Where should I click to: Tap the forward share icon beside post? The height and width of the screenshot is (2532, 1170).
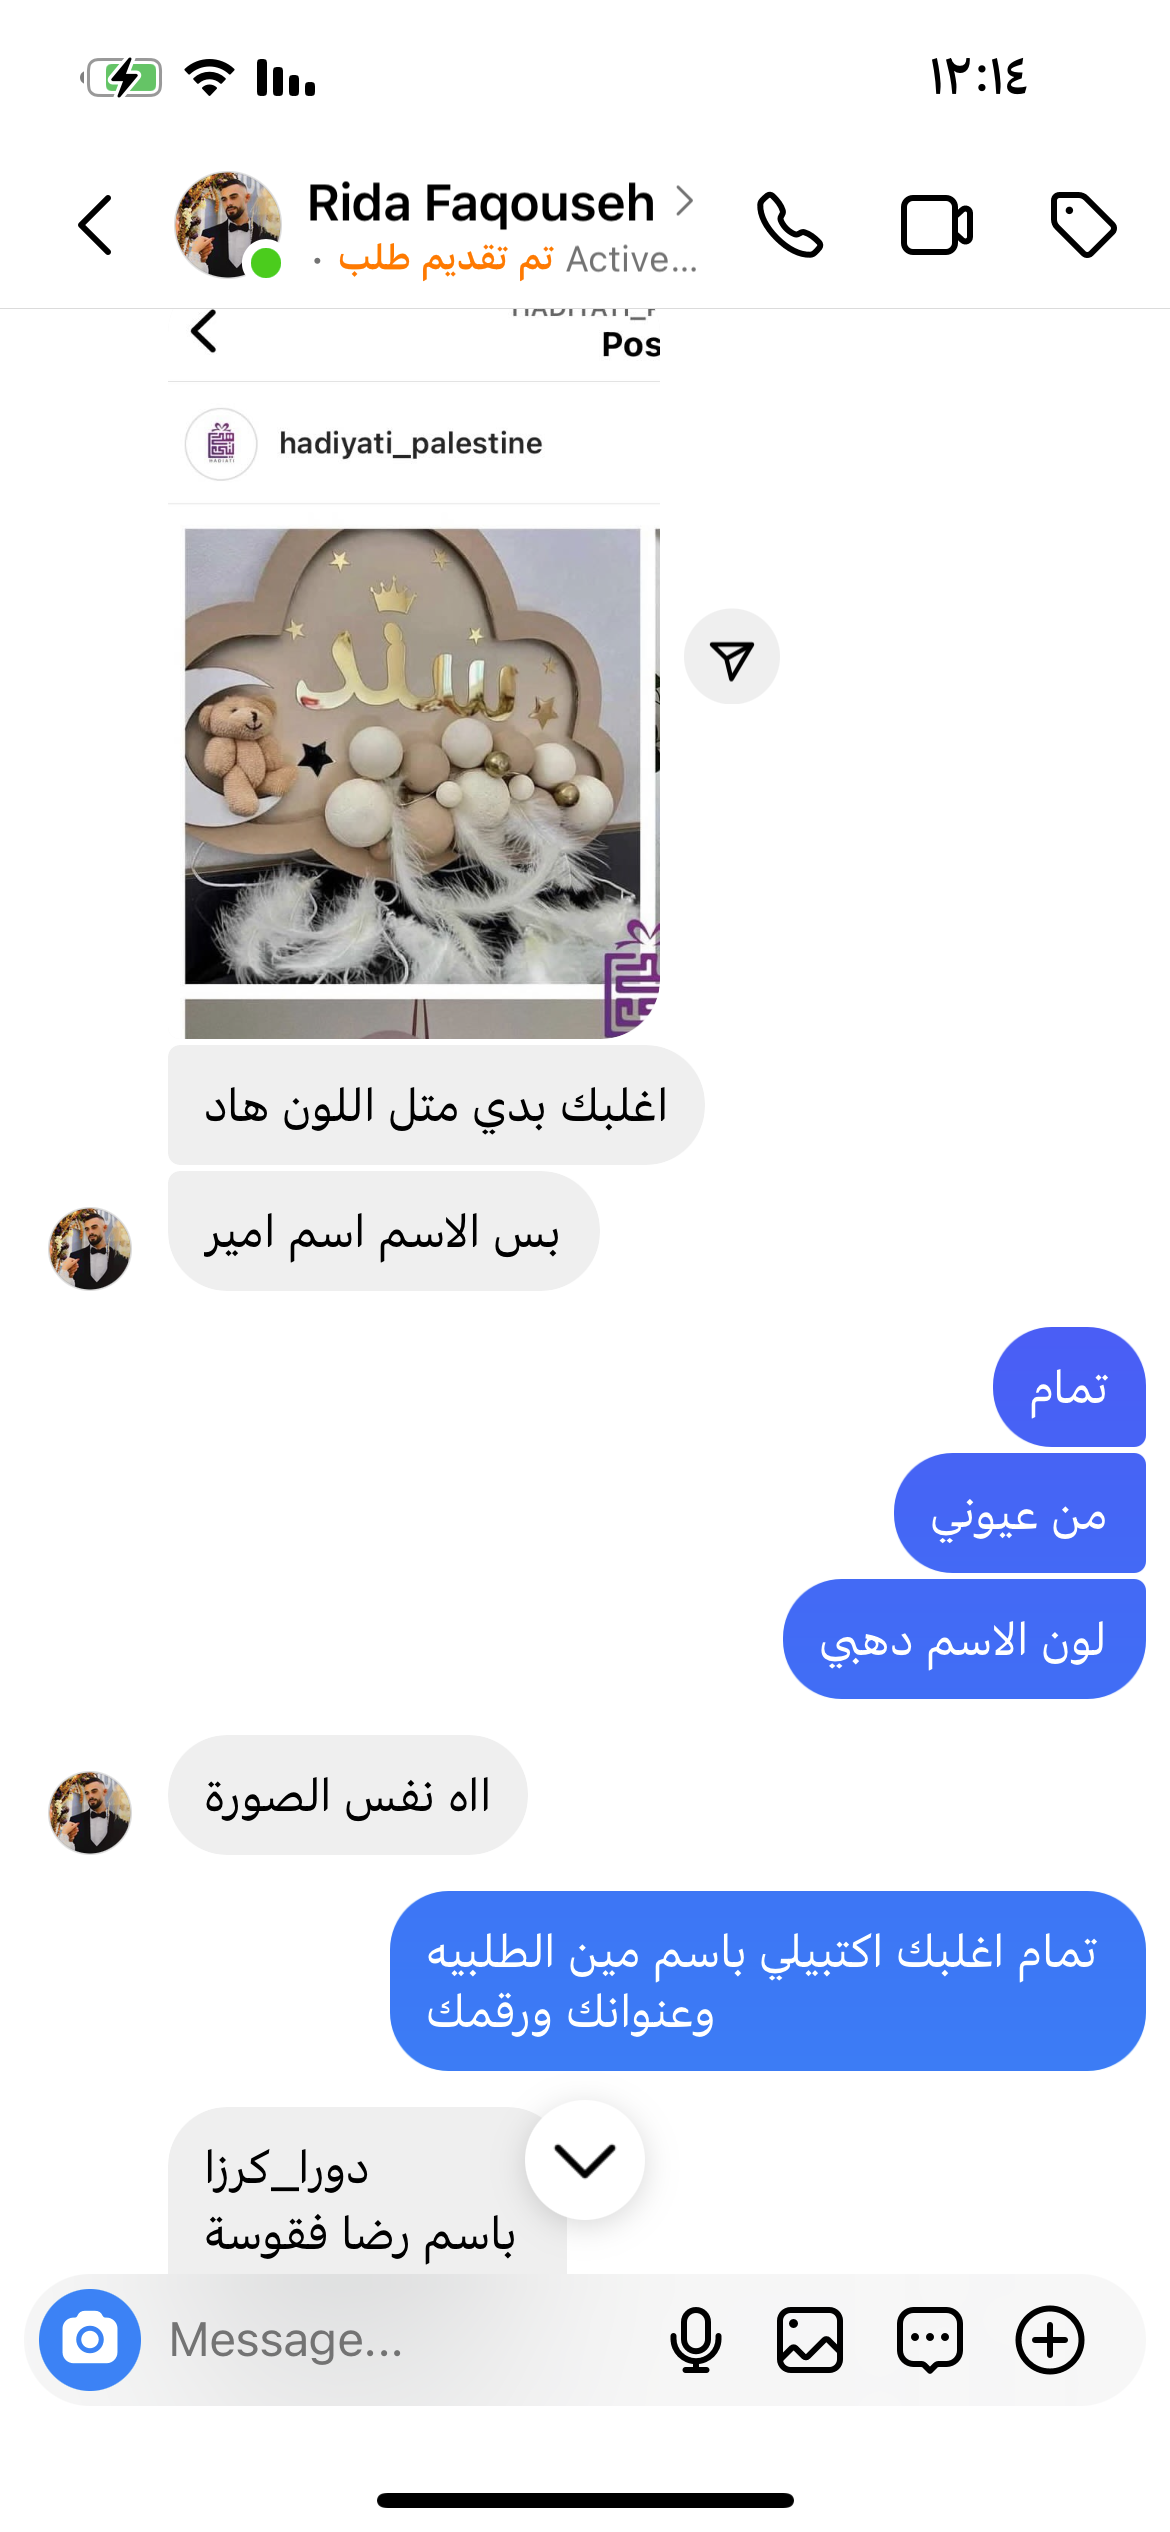pyautogui.click(x=732, y=657)
